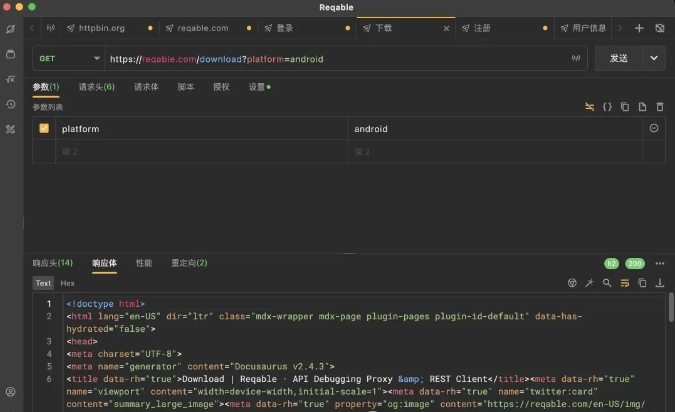Click the antenna icon left of httpbin.org tab
675x412 pixels.
51,28
